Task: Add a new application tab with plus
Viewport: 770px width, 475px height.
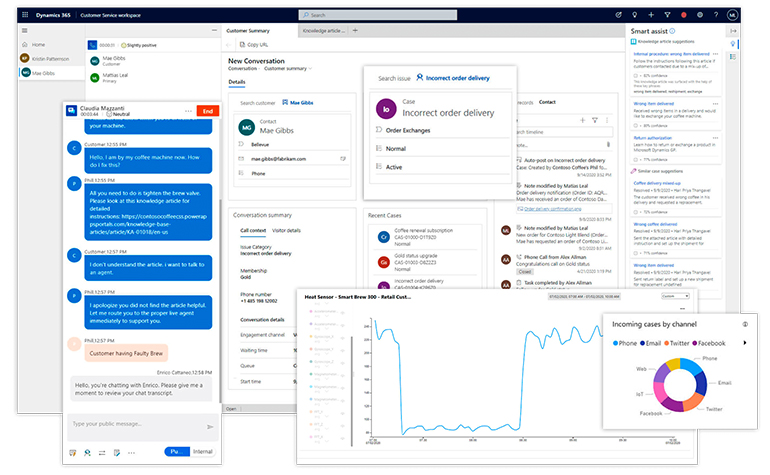Action: 355,30
